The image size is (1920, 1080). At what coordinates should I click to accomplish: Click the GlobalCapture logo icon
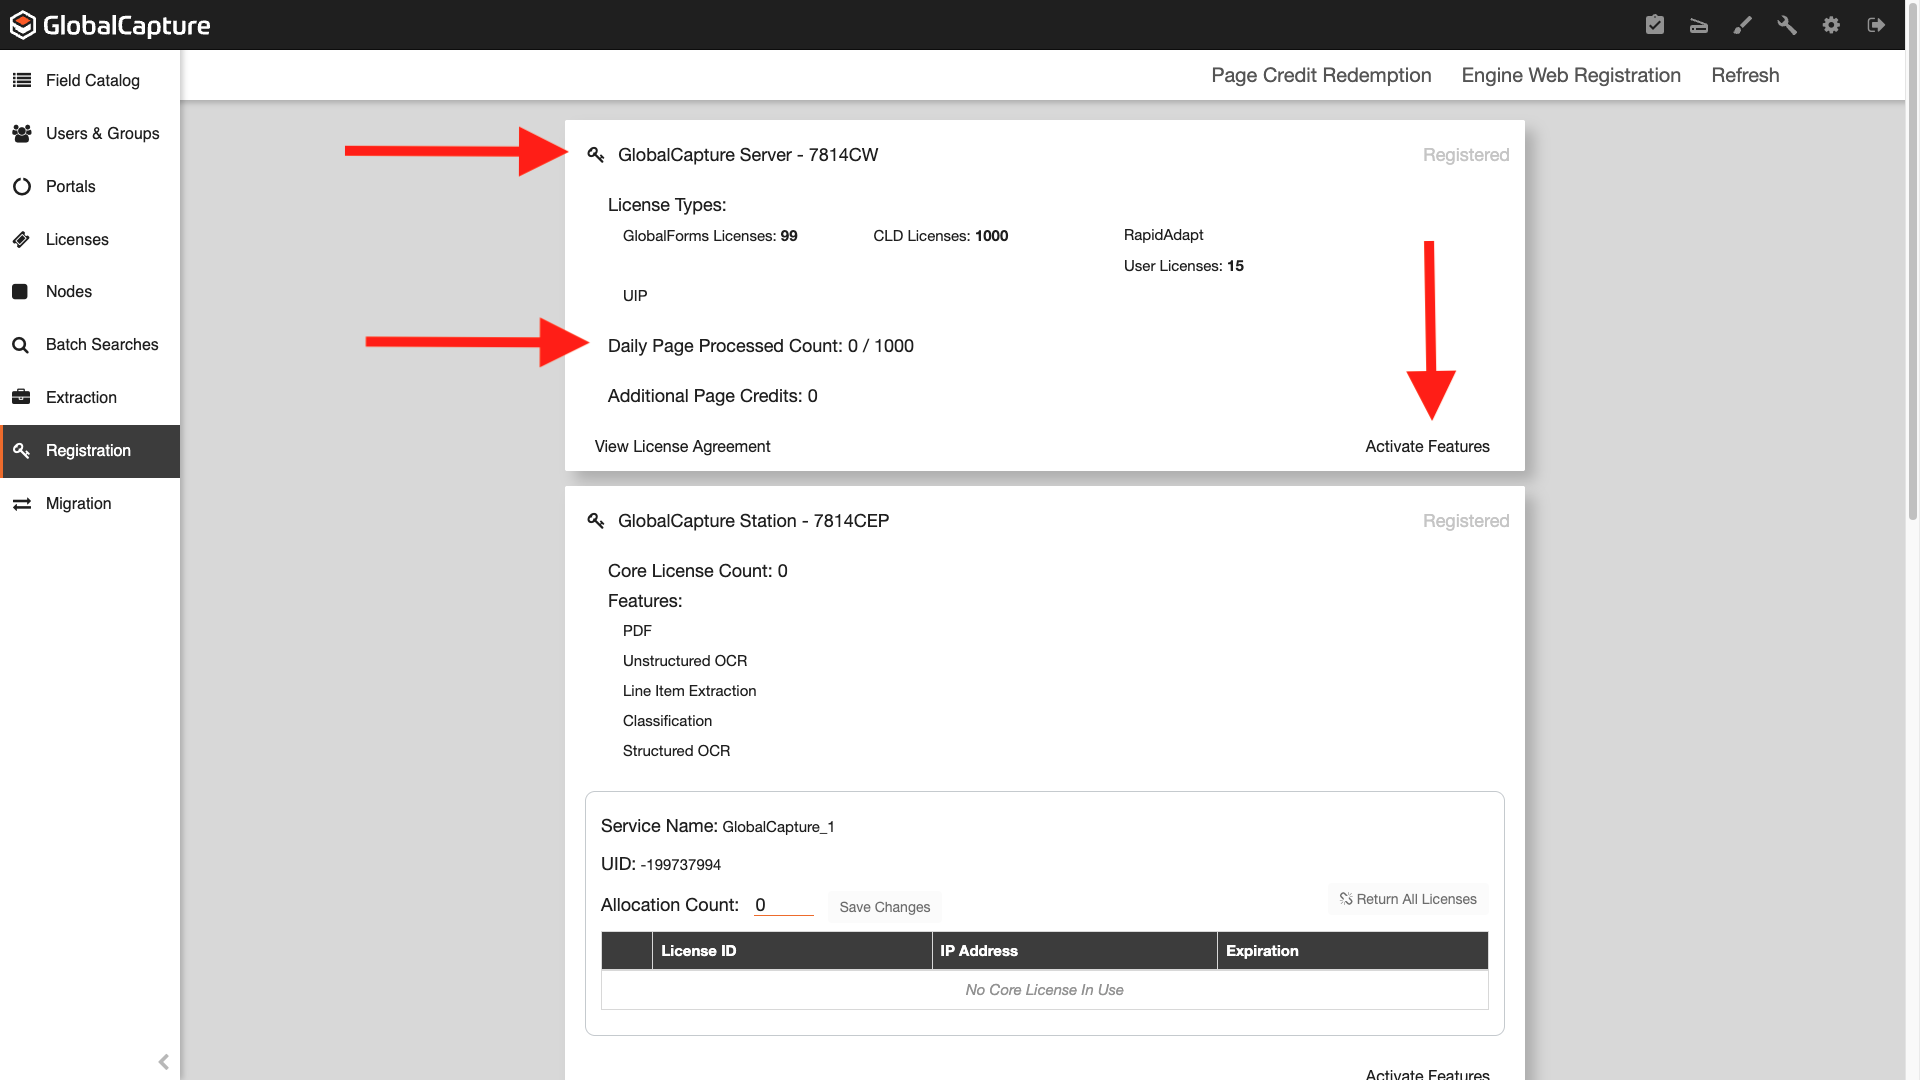click(23, 25)
